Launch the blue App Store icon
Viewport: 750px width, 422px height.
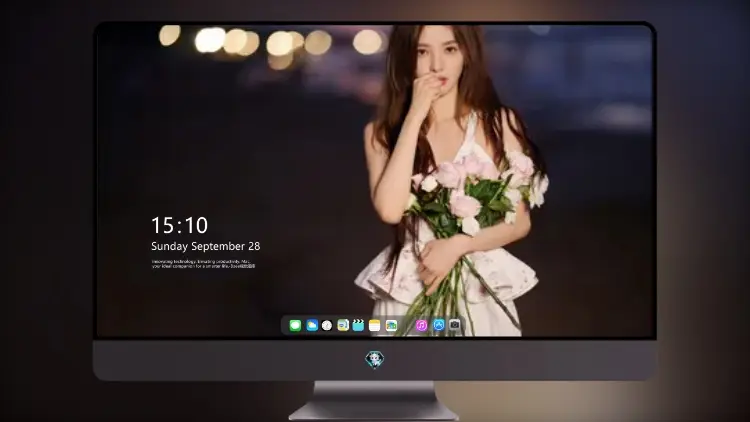coord(439,325)
